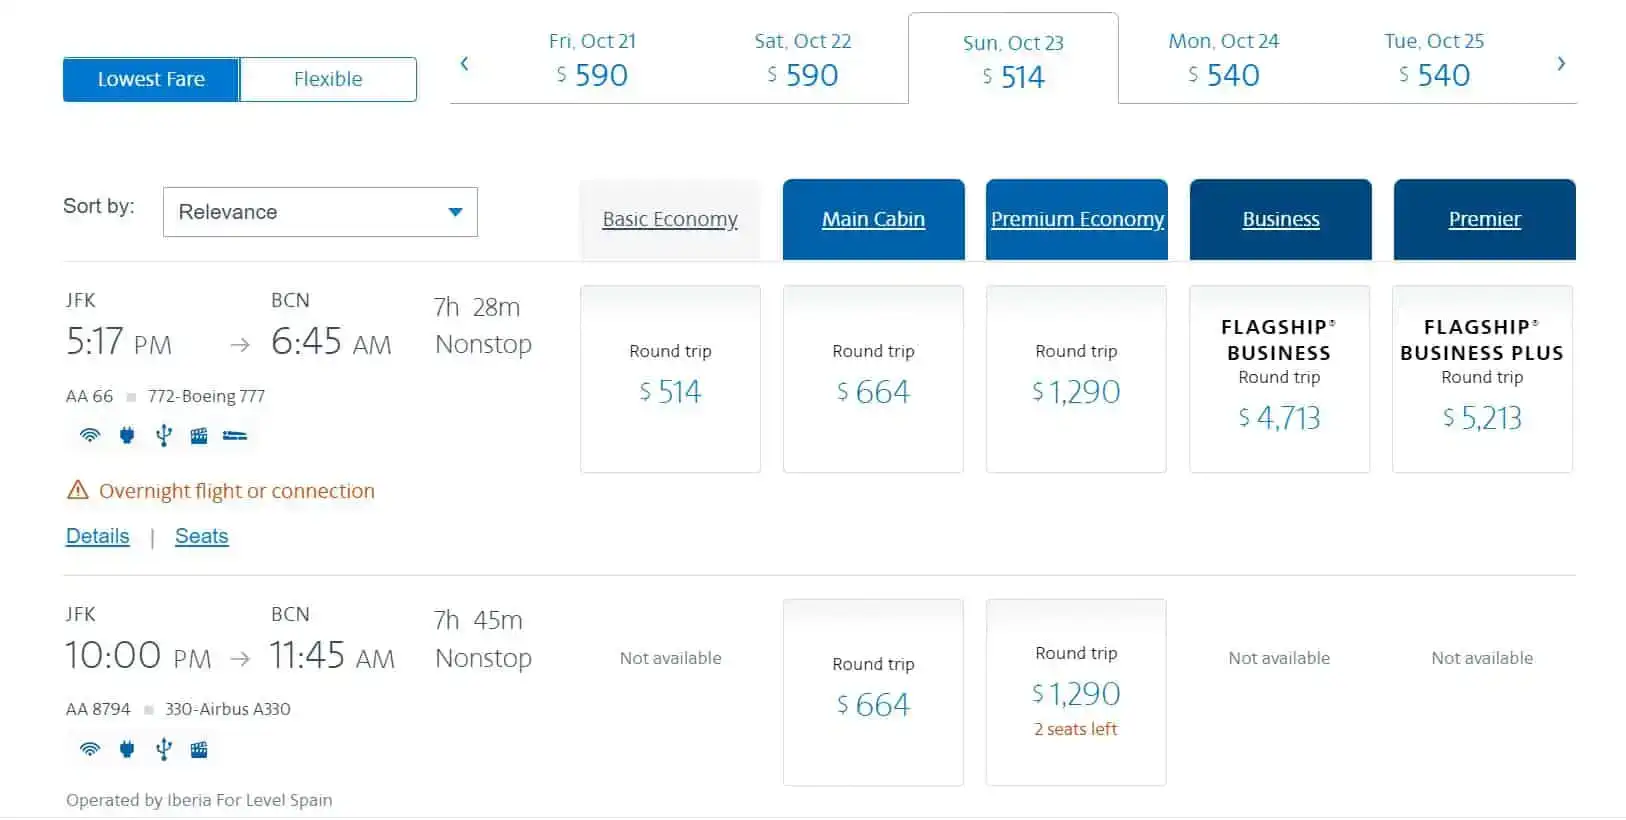The height and width of the screenshot is (820, 1626).
Task: Click the USB icon for flight AA 66
Action: (164, 435)
